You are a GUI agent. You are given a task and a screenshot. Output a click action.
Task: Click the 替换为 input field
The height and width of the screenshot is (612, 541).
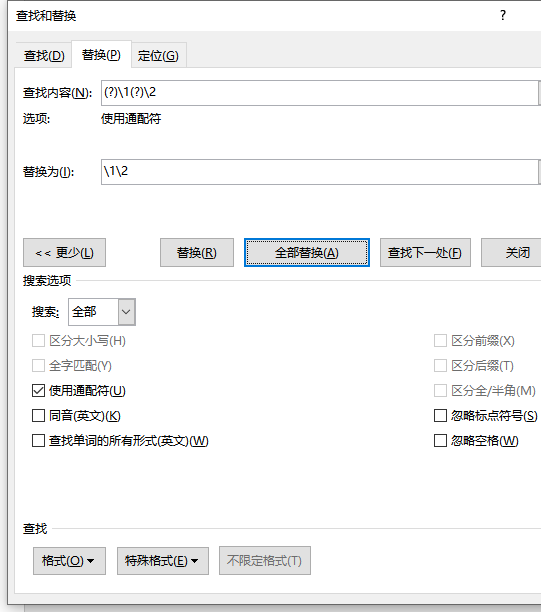(x=320, y=172)
